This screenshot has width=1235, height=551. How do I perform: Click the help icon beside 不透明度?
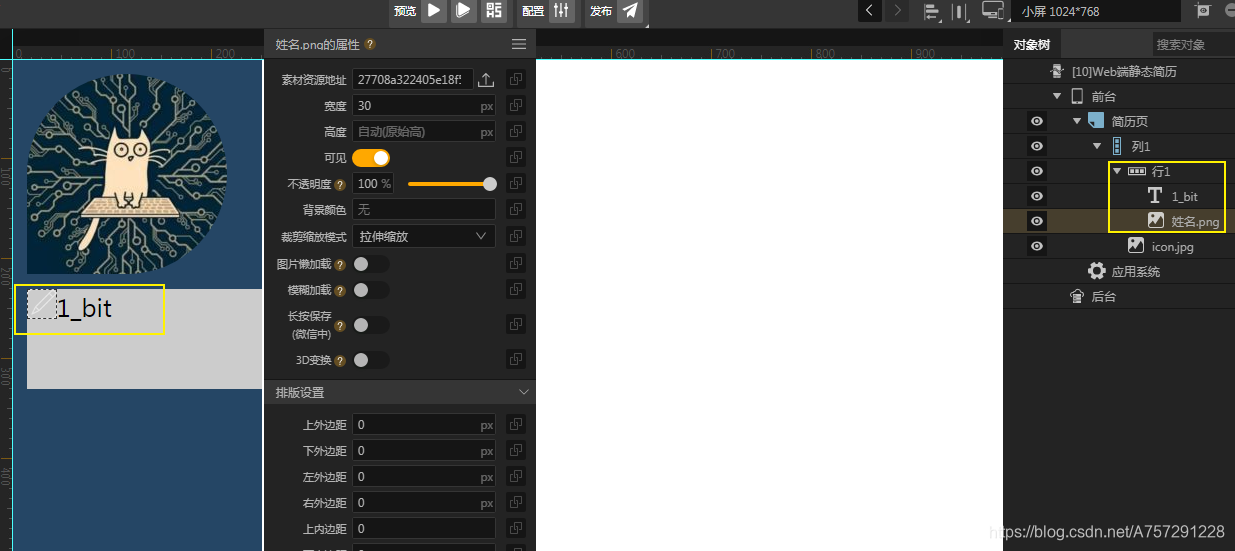pyautogui.click(x=340, y=184)
